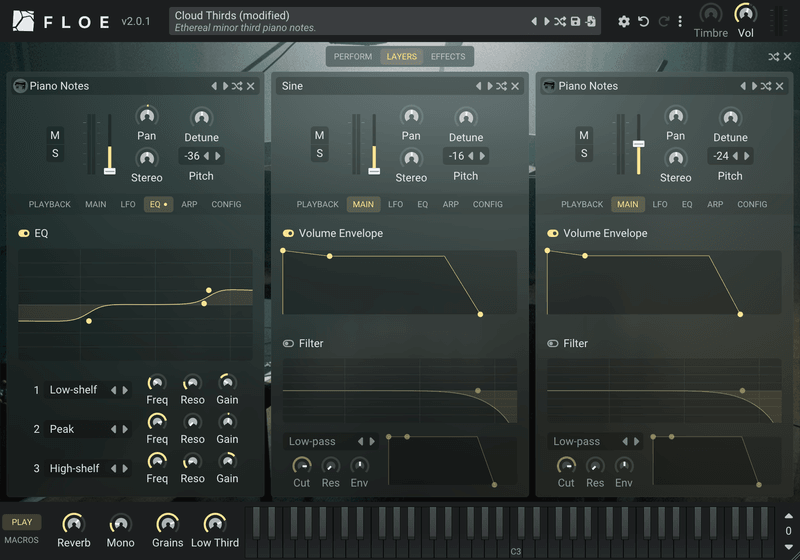800x560 pixels.
Task: Open the save-as preset icon
Action: (x=591, y=21)
